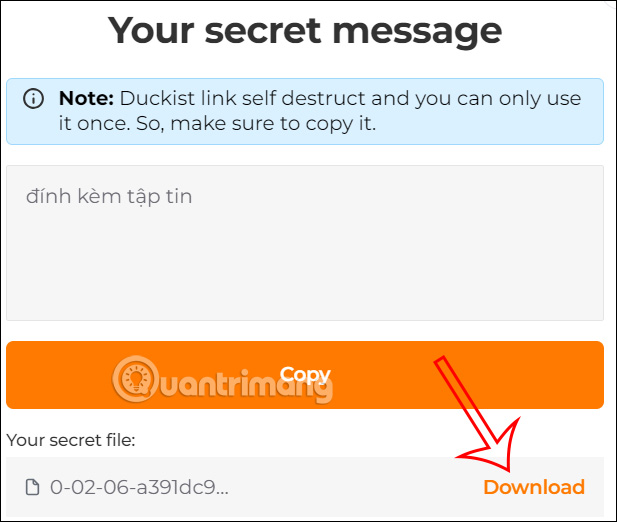Viewport: 617px width, 522px height.
Task: Click the "Your secret message" heading
Action: coord(305,31)
